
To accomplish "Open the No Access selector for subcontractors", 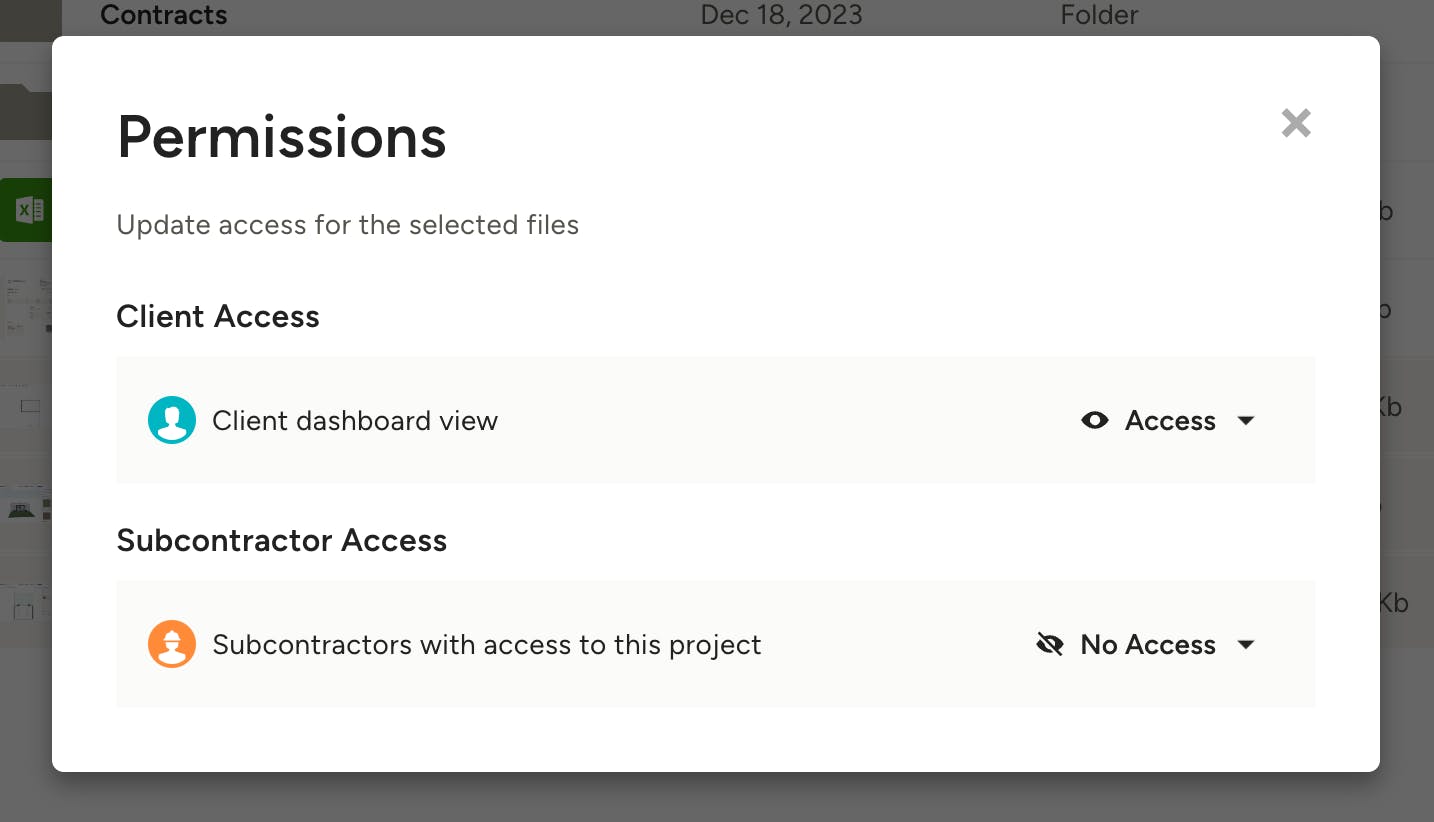I will [1146, 645].
